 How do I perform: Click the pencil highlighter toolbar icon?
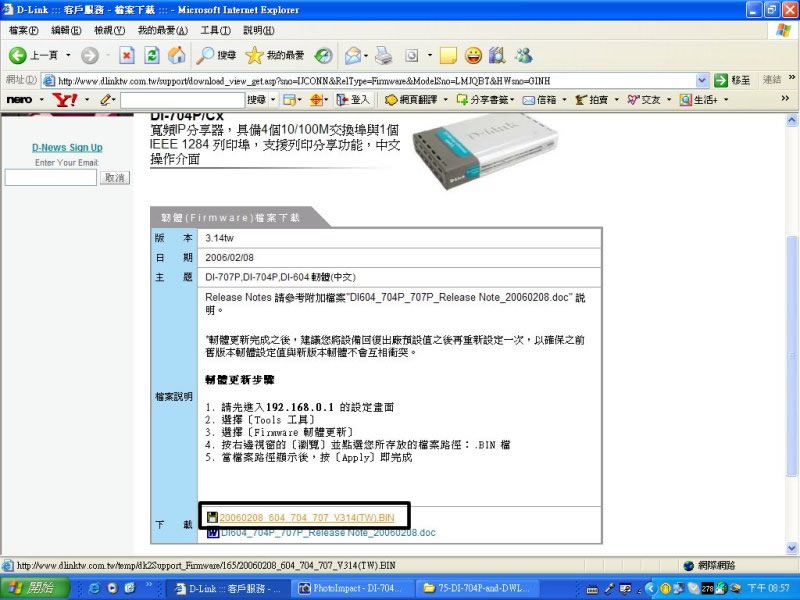coord(105,99)
